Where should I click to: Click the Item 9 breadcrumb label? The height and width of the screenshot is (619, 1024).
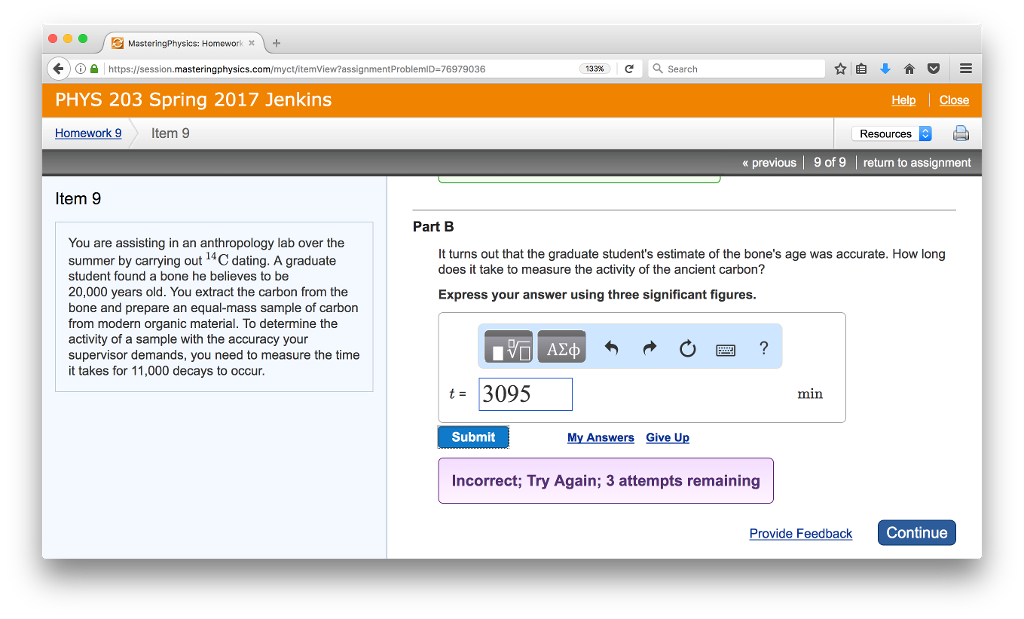[170, 133]
